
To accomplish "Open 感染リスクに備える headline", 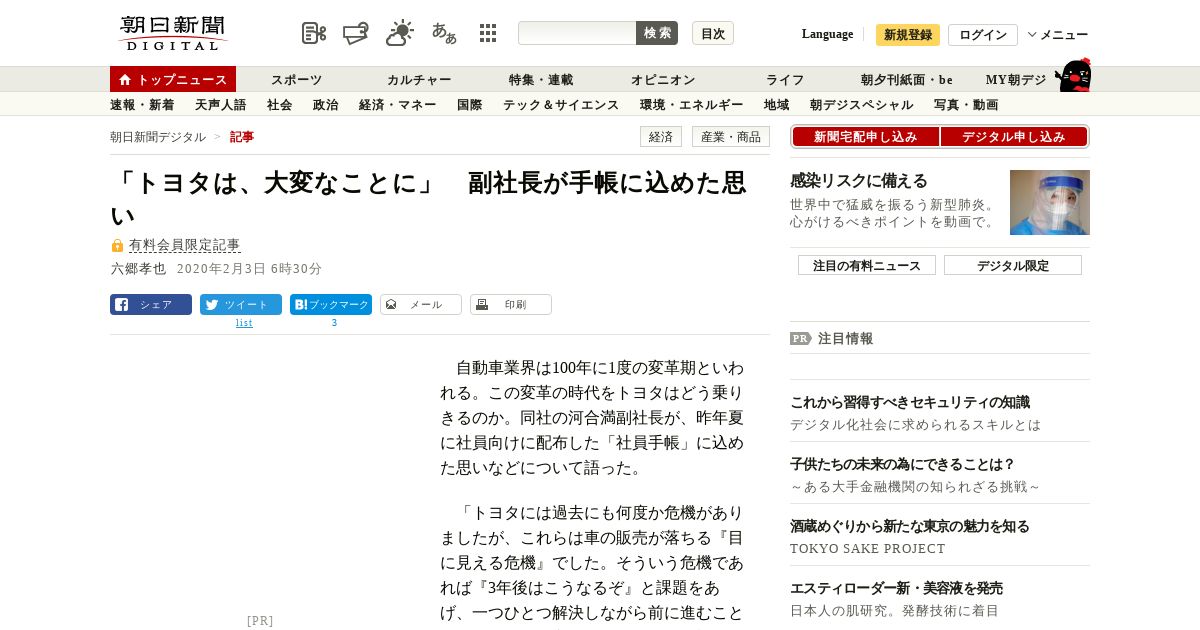I will 859,181.
